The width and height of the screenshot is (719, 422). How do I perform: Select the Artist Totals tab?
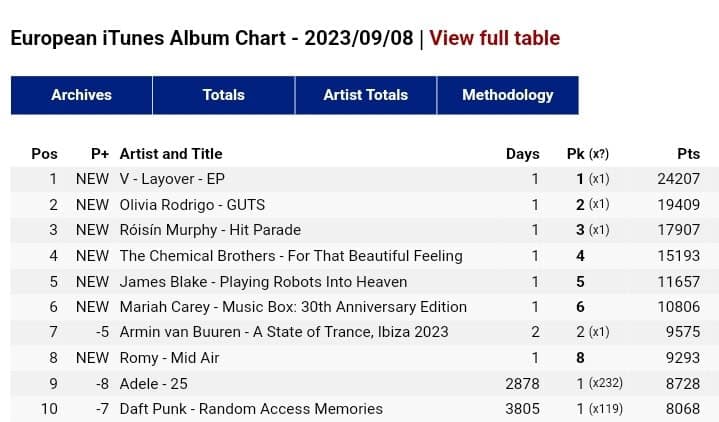(x=365, y=95)
